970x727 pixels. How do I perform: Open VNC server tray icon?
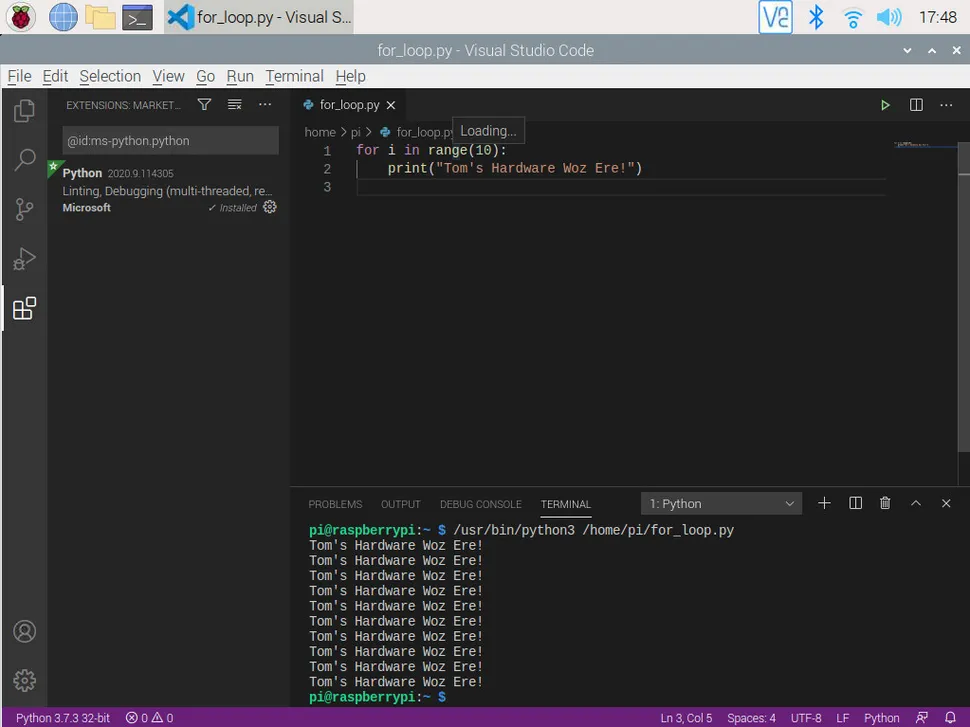[775, 17]
